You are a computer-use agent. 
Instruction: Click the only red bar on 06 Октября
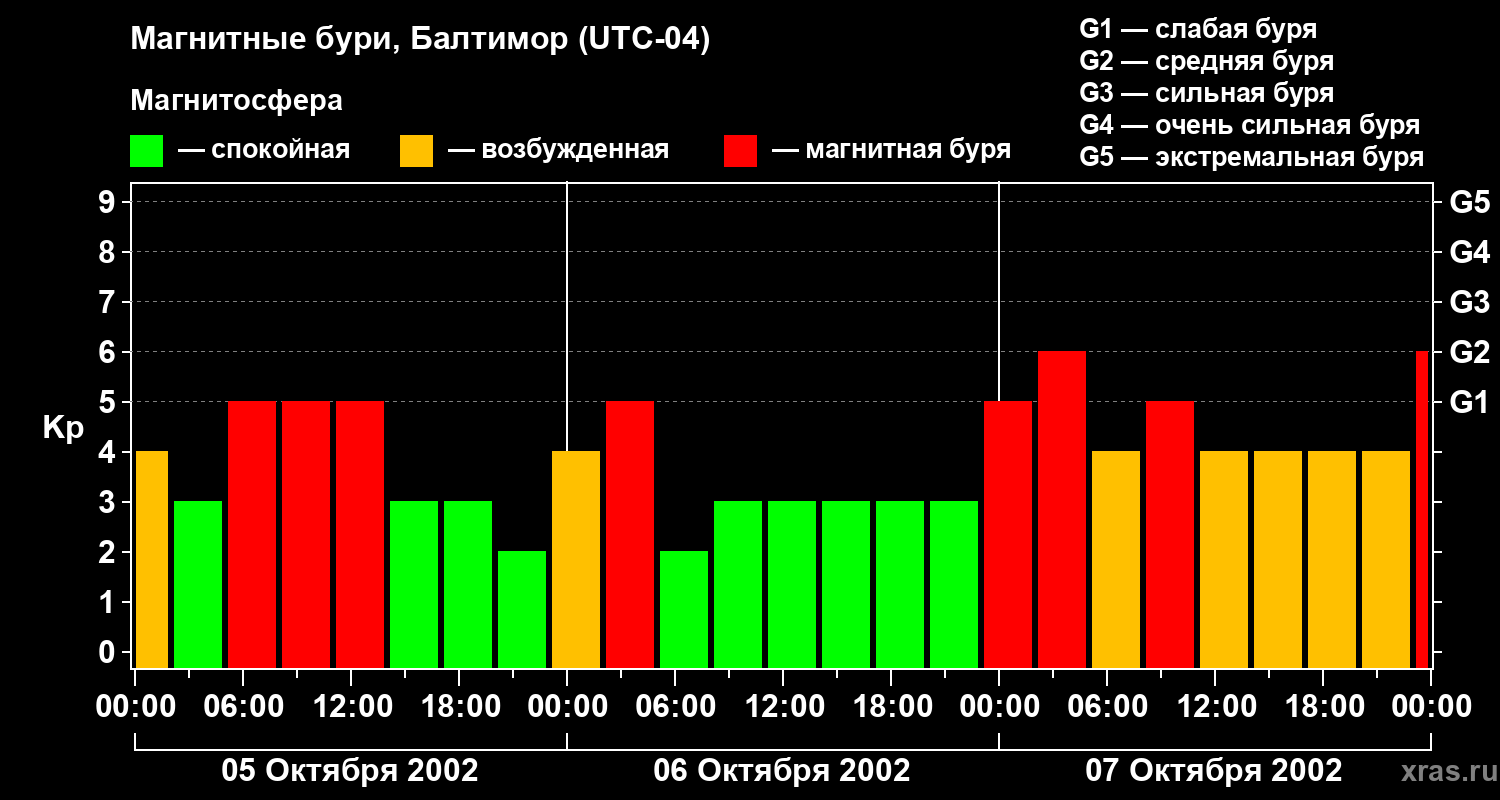coord(630,535)
